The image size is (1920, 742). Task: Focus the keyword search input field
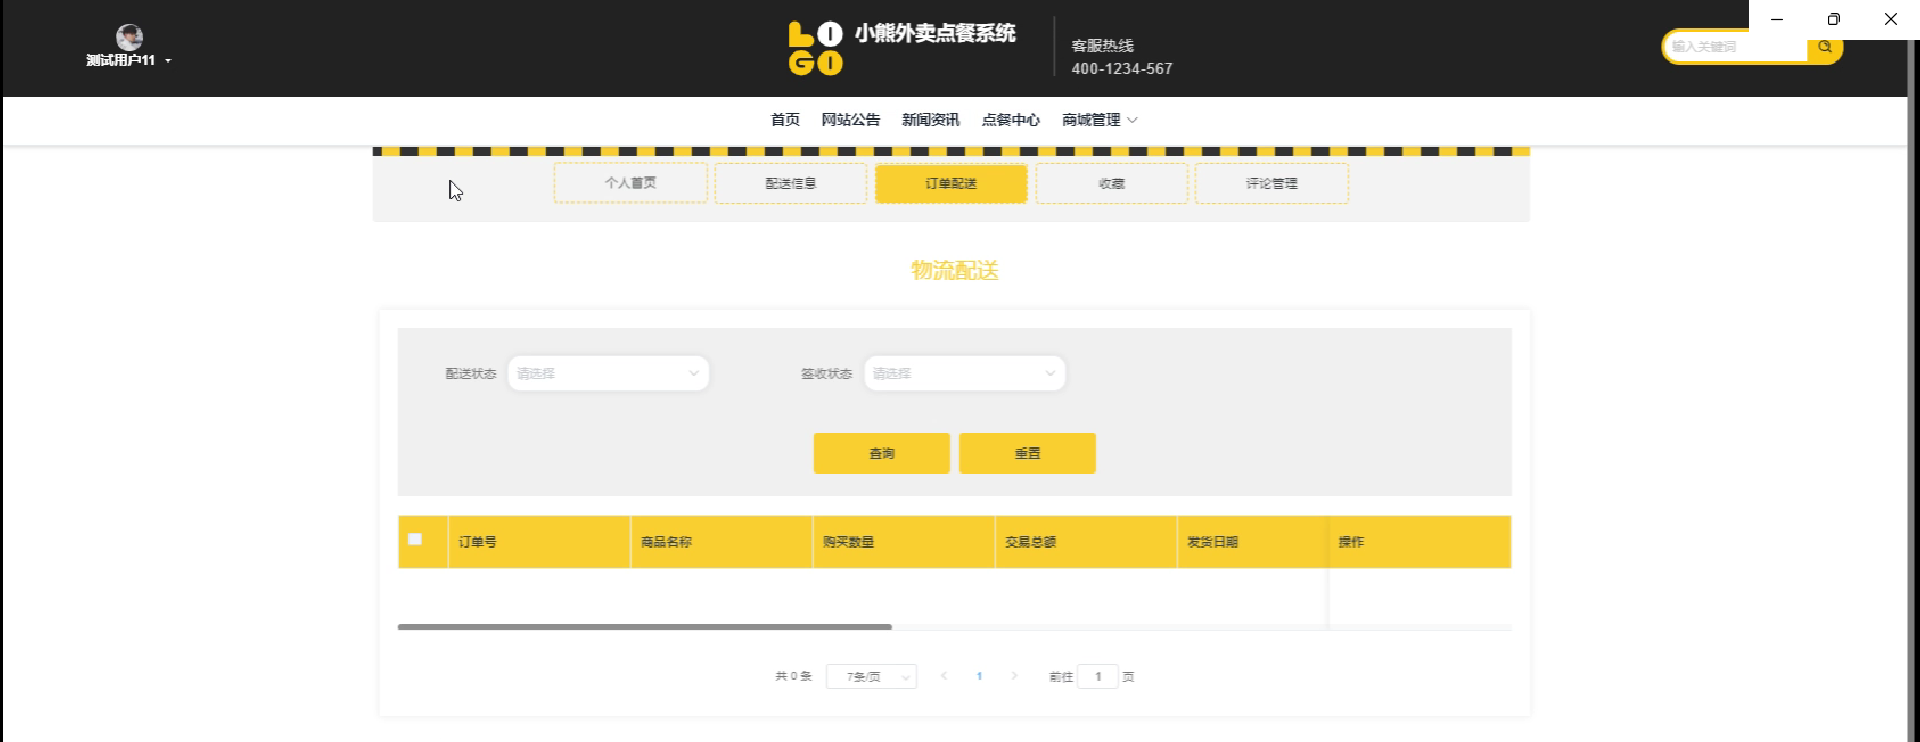[1737, 47]
